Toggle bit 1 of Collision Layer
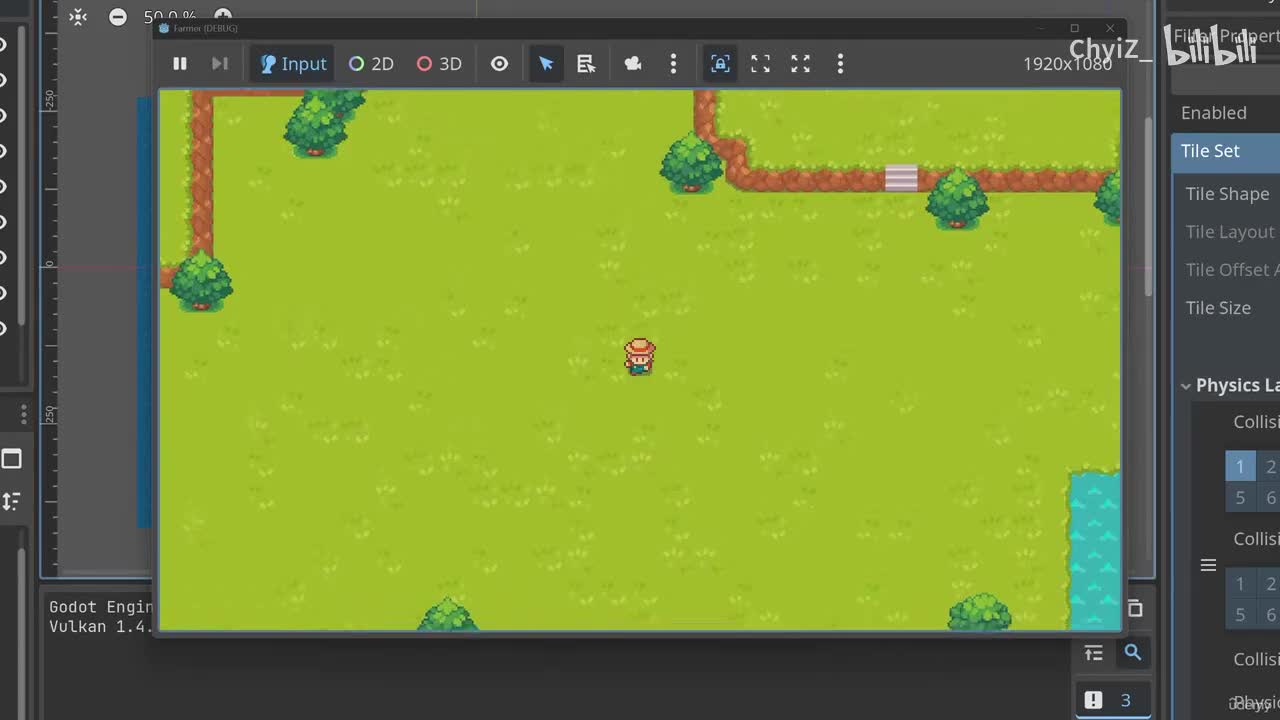This screenshot has height=720, width=1280. (x=1240, y=467)
